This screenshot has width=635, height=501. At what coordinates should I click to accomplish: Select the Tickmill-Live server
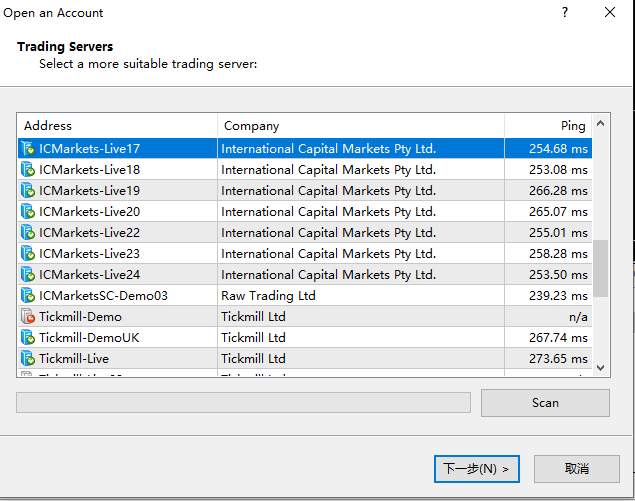point(305,359)
